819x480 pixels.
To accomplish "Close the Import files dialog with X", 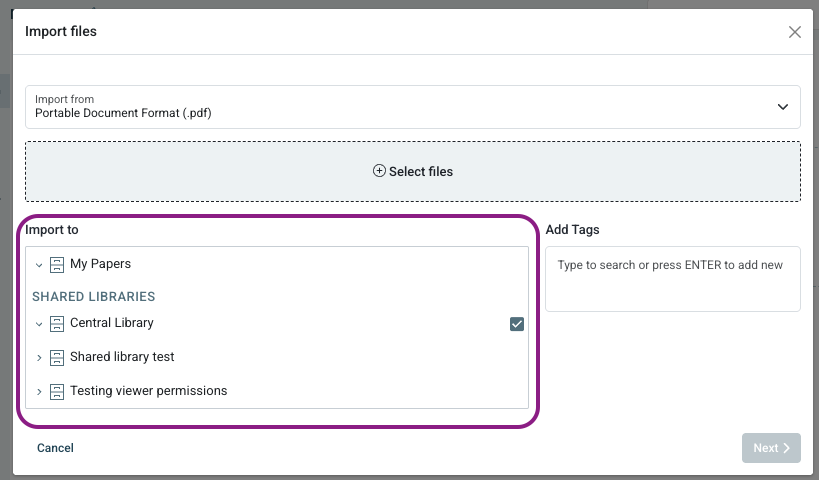I will click(x=795, y=32).
